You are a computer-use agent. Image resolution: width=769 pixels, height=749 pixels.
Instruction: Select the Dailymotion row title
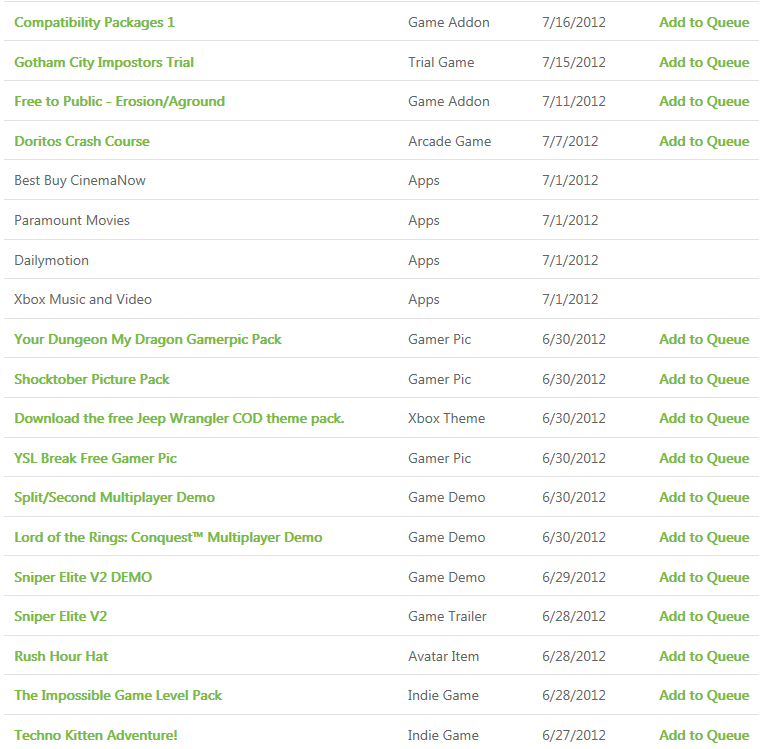click(x=51, y=260)
